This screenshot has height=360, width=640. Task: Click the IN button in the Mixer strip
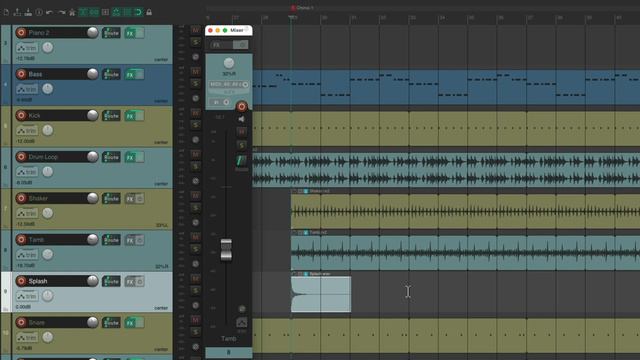(216, 102)
